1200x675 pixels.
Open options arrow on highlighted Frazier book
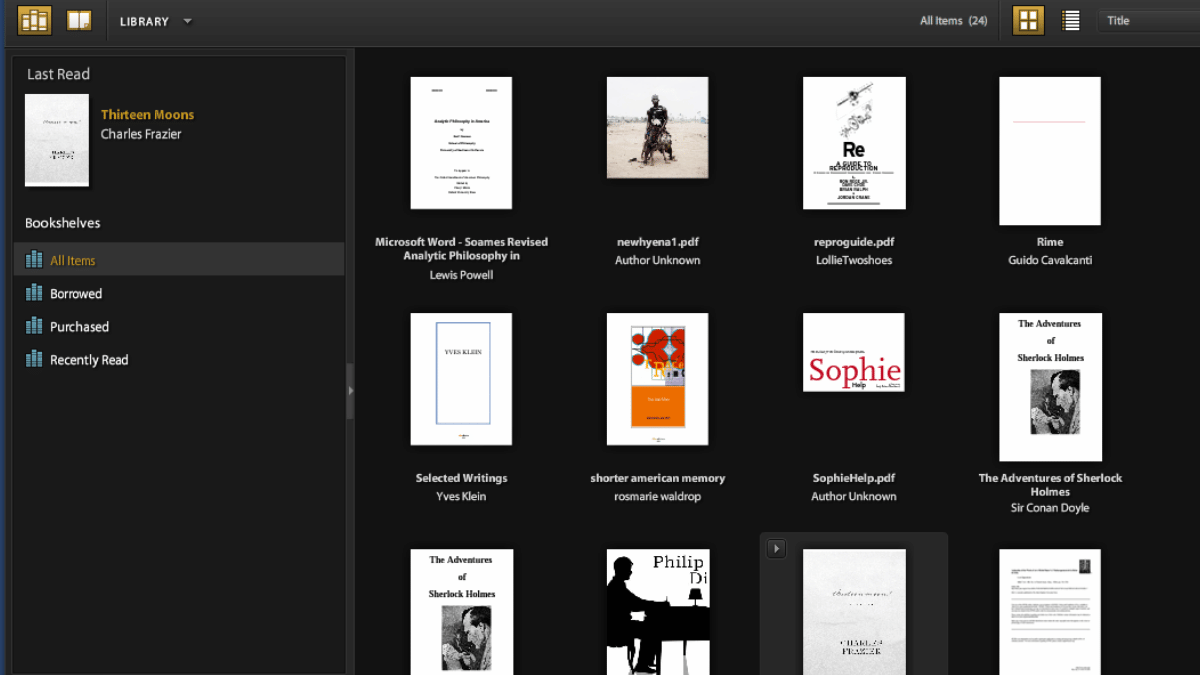[x=777, y=548]
